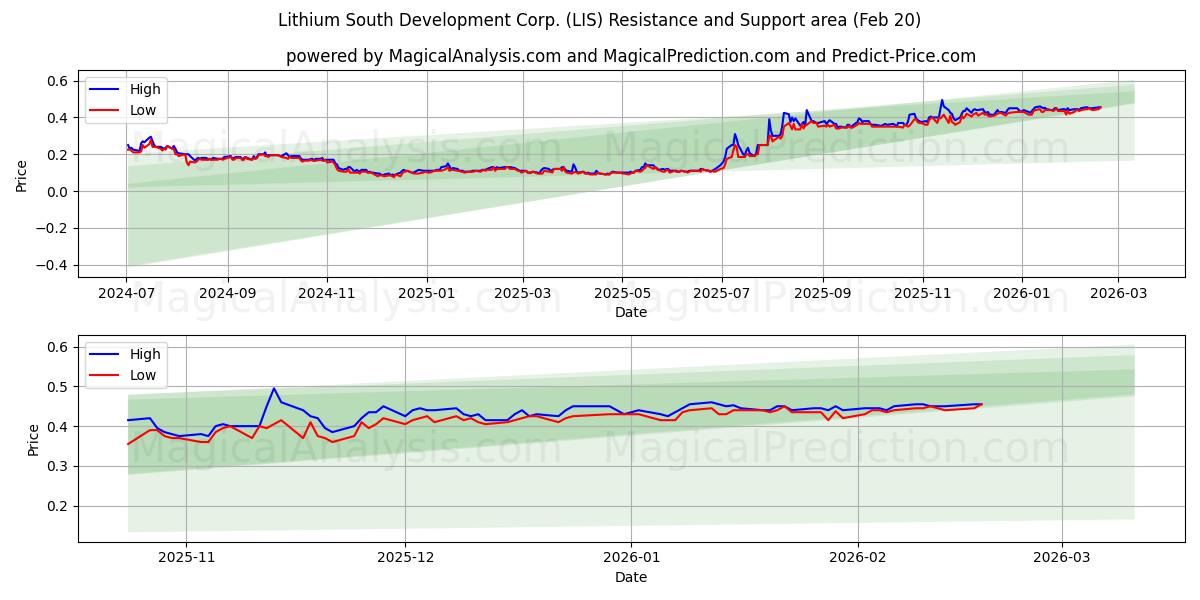Click the '0.5' y-axis label of bottom chart
Viewport: 1200px width, 600px height.
[x=60, y=387]
